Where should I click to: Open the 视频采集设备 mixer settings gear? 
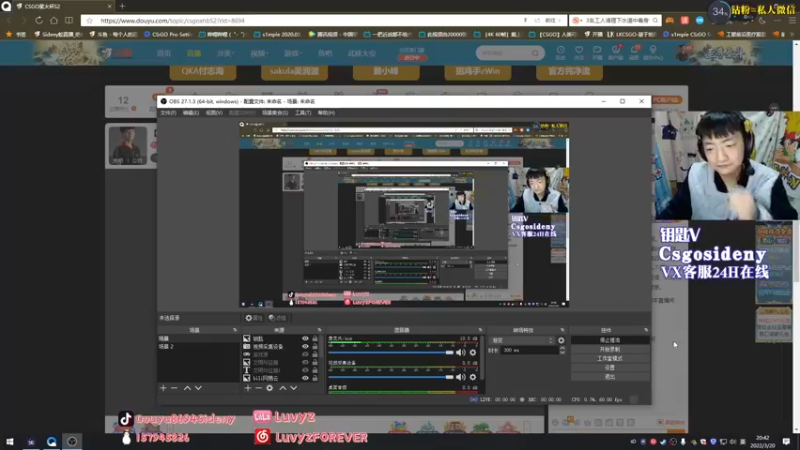(473, 377)
